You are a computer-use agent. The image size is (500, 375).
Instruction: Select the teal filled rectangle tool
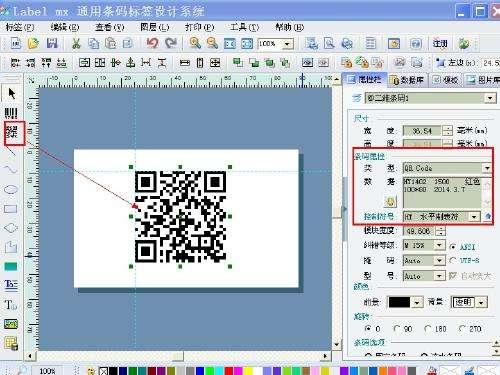tap(11, 266)
